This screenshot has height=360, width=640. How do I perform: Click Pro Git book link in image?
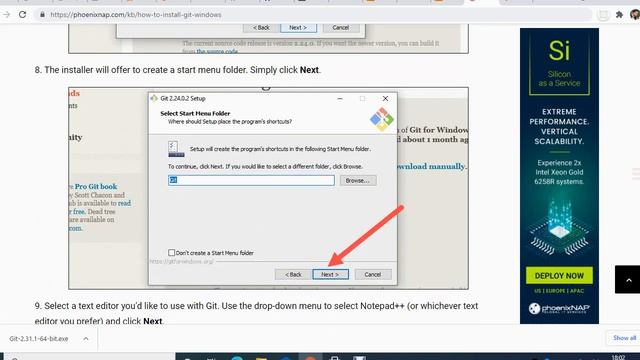pos(96,187)
